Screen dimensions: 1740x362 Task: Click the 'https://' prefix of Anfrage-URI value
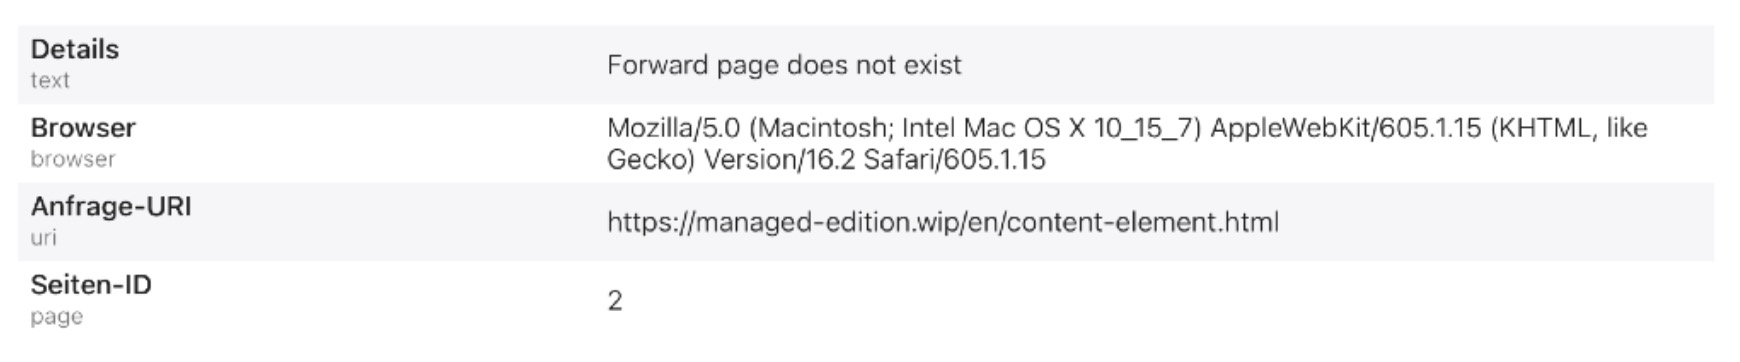tap(650, 222)
